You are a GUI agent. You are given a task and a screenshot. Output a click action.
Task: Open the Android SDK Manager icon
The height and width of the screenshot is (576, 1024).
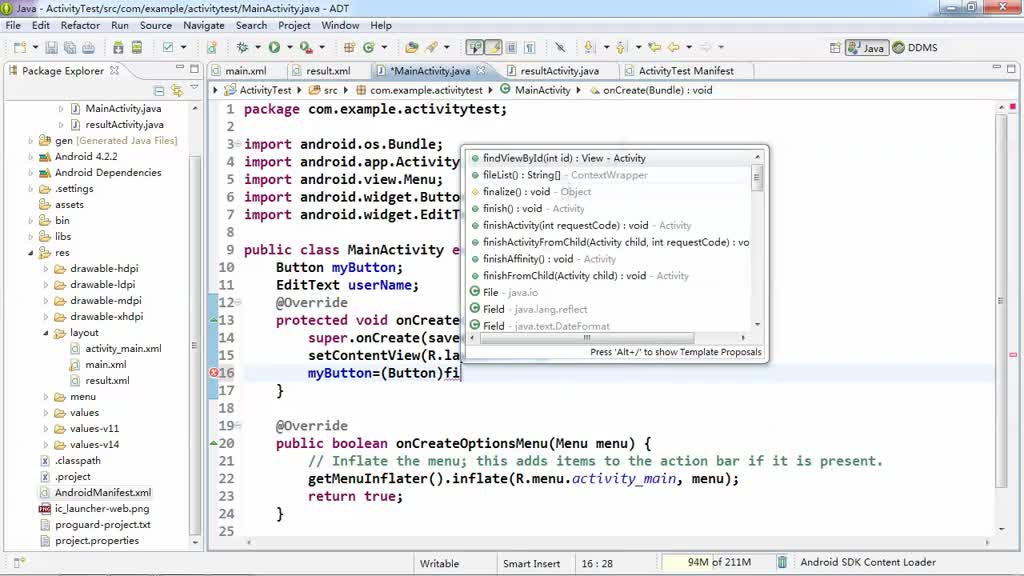coord(118,48)
